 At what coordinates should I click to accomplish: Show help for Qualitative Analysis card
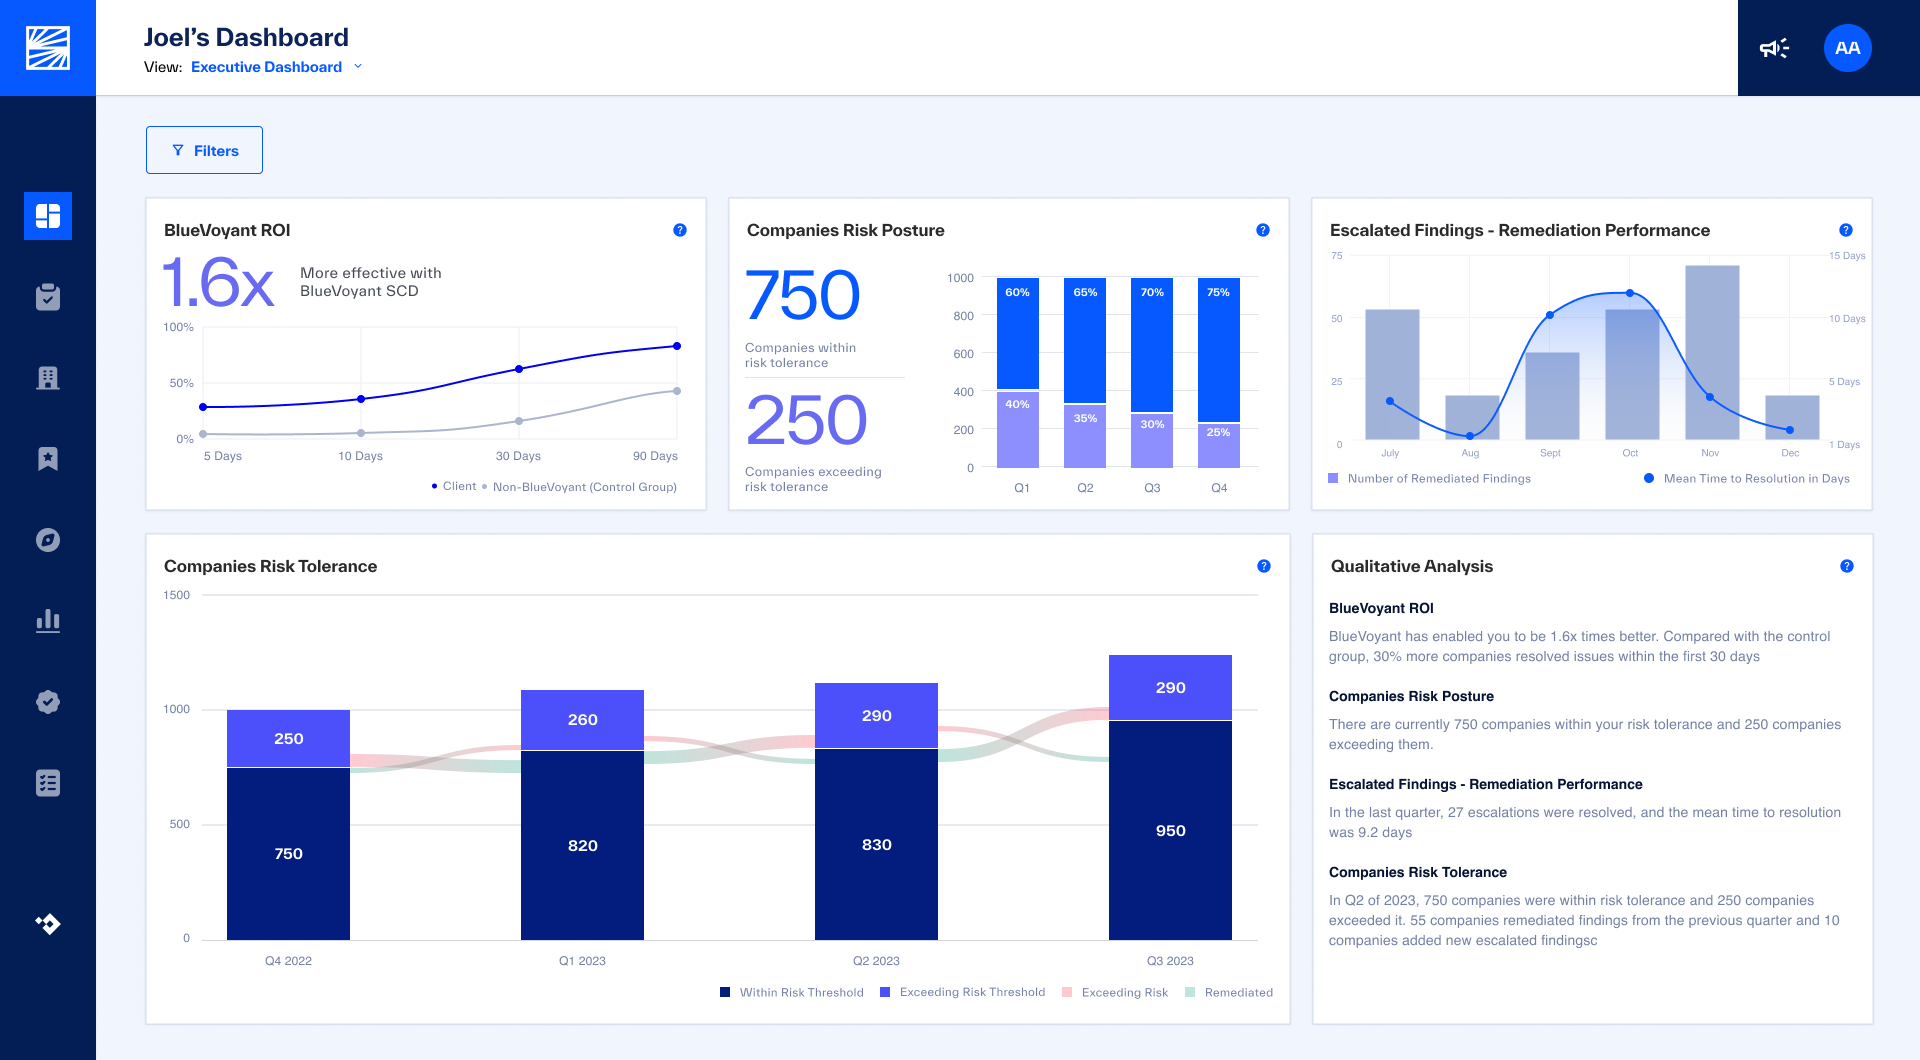tap(1847, 566)
